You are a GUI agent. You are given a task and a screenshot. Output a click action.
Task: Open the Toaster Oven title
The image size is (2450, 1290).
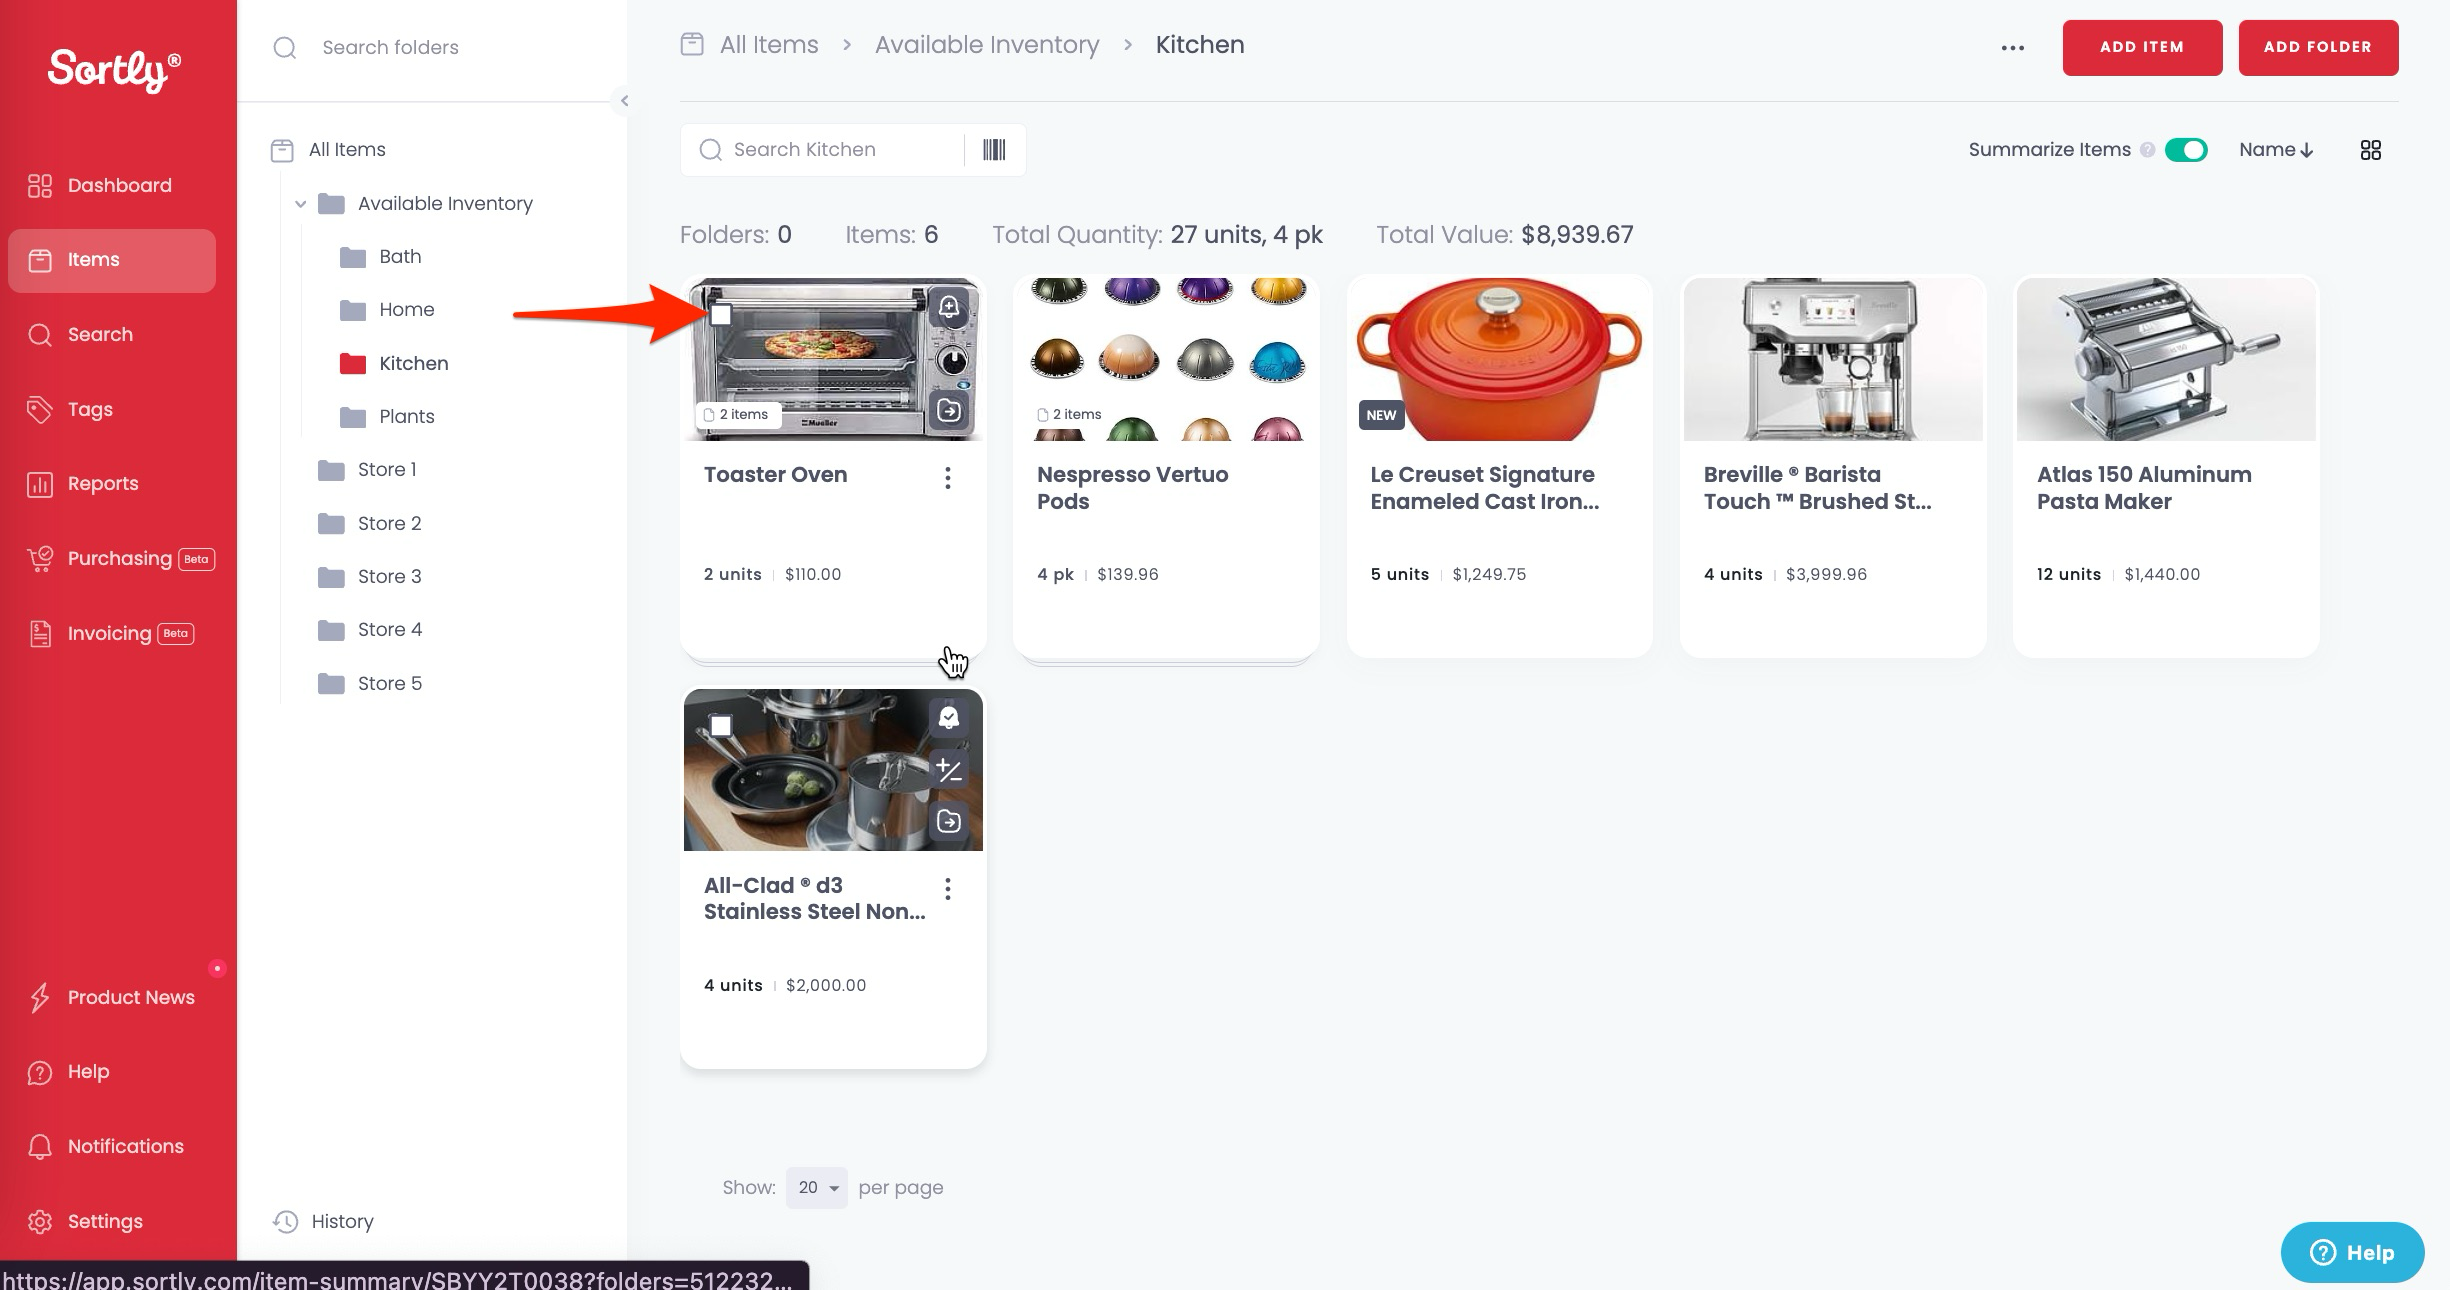[775, 475]
